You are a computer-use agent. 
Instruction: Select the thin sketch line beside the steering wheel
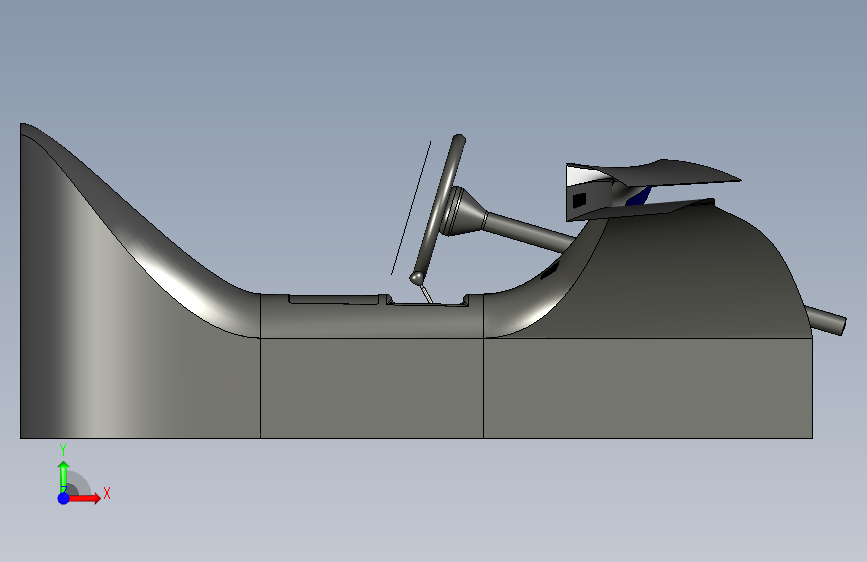pyautogui.click(x=411, y=208)
